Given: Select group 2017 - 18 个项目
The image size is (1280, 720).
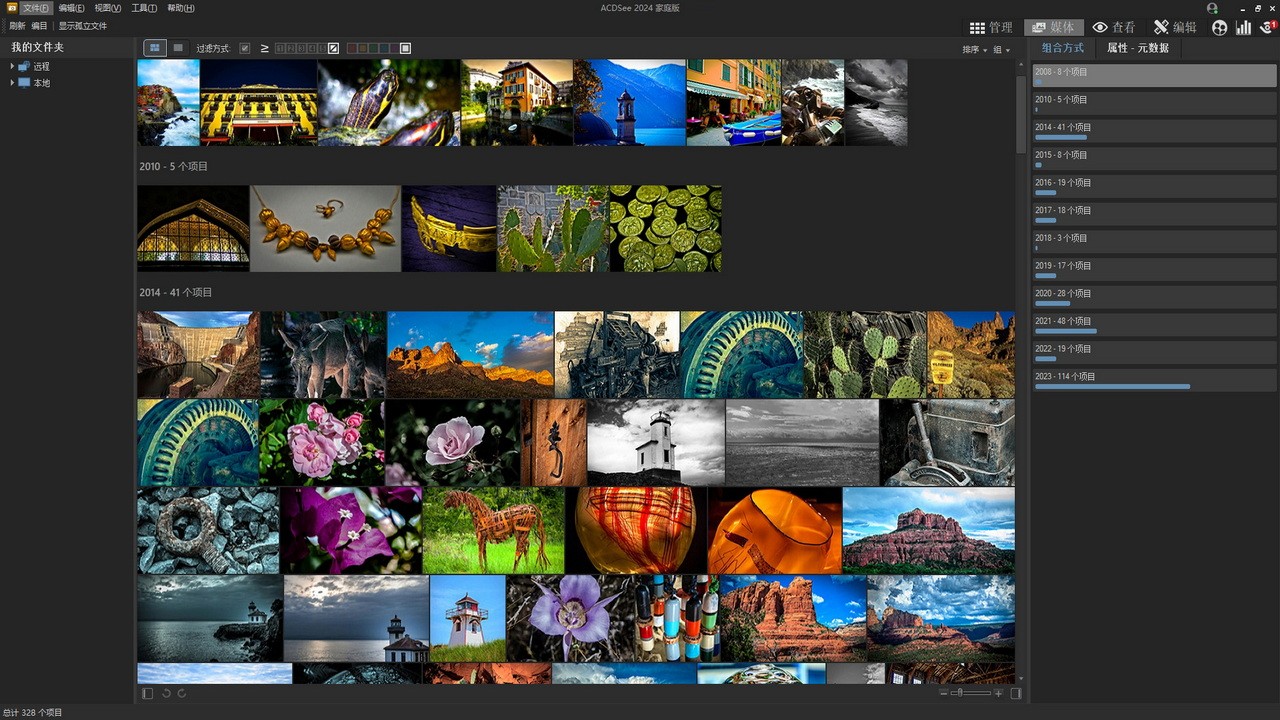Looking at the screenshot, I should tap(1154, 213).
